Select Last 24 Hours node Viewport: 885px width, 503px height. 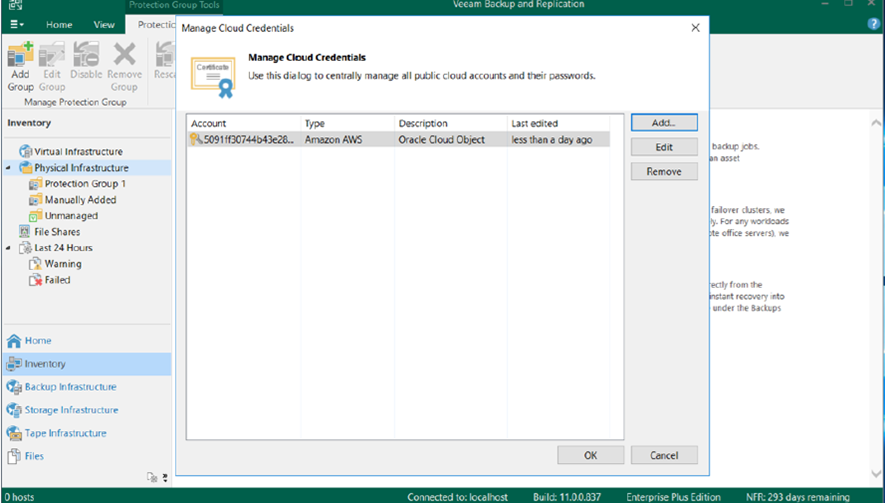pos(63,248)
